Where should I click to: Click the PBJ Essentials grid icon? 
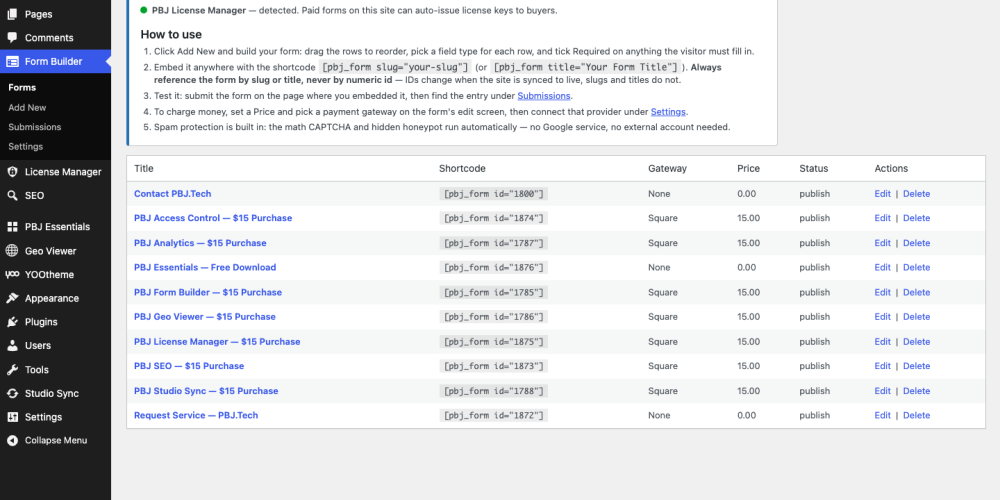pyautogui.click(x=12, y=227)
